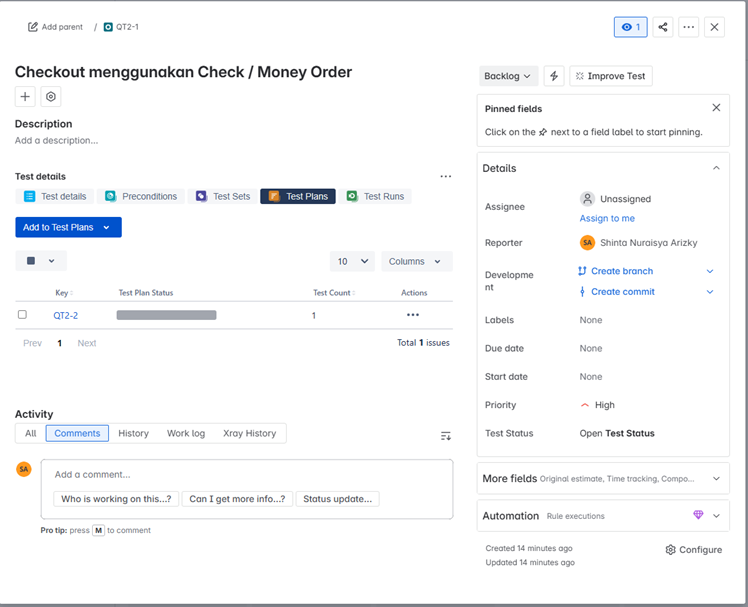This screenshot has height=607, width=748.
Task: Click the share icon at top right
Action: point(663,27)
